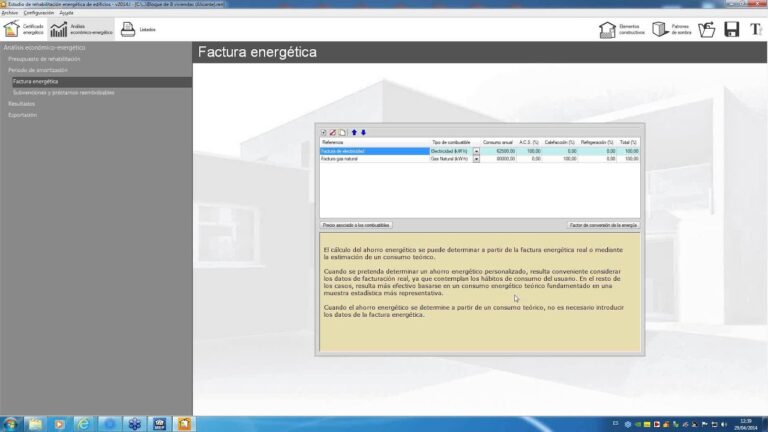The image size is (768, 432).
Task: Open the Configuración menu
Action: 39,12
